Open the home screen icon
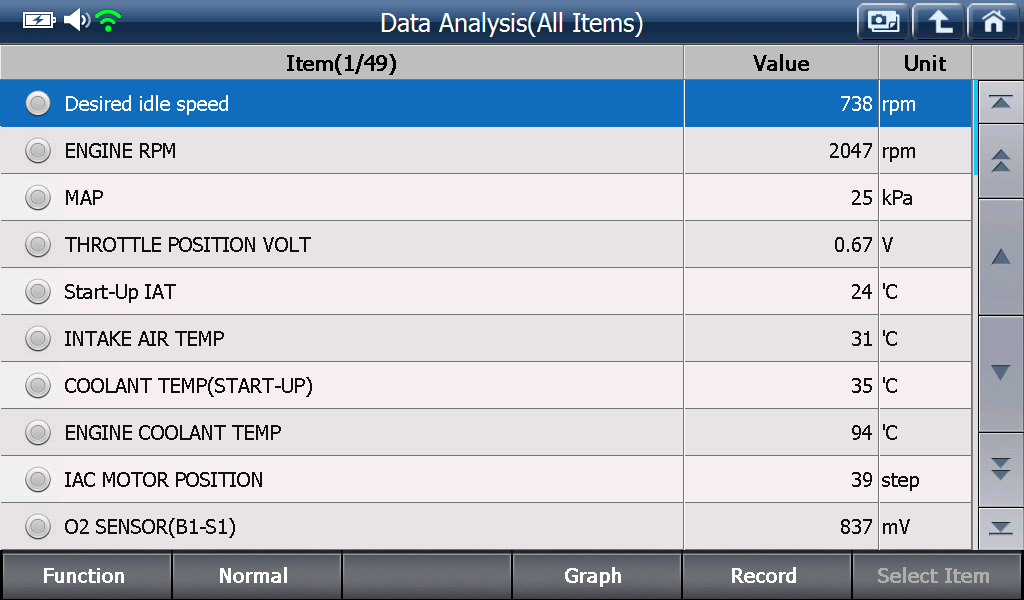 click(x=994, y=22)
